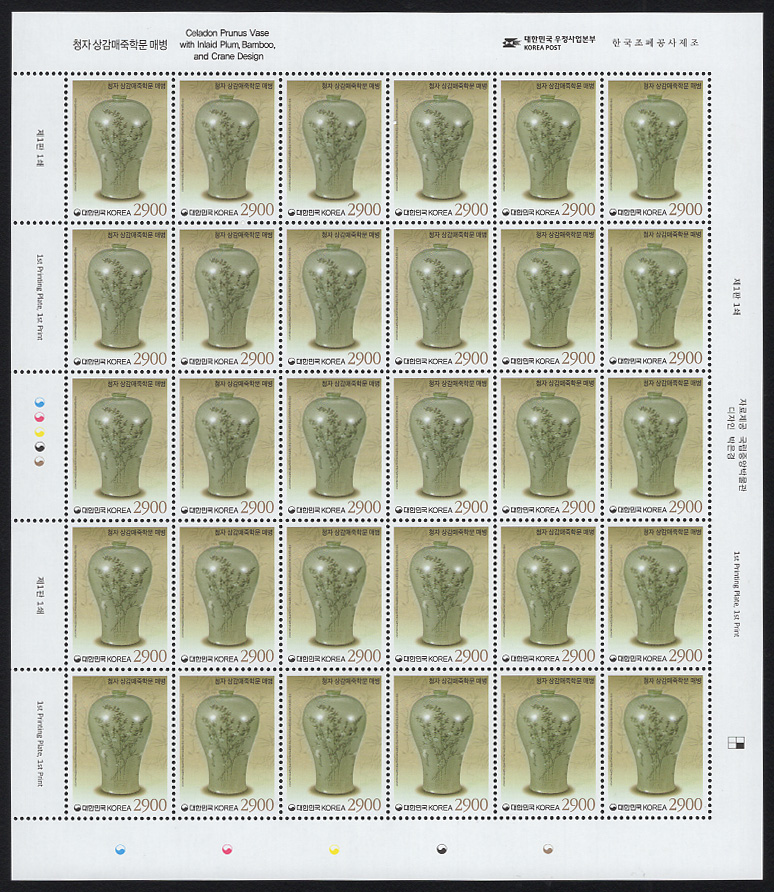Click 'and Crane Design' header line
The width and height of the screenshot is (774, 892).
tap(228, 56)
